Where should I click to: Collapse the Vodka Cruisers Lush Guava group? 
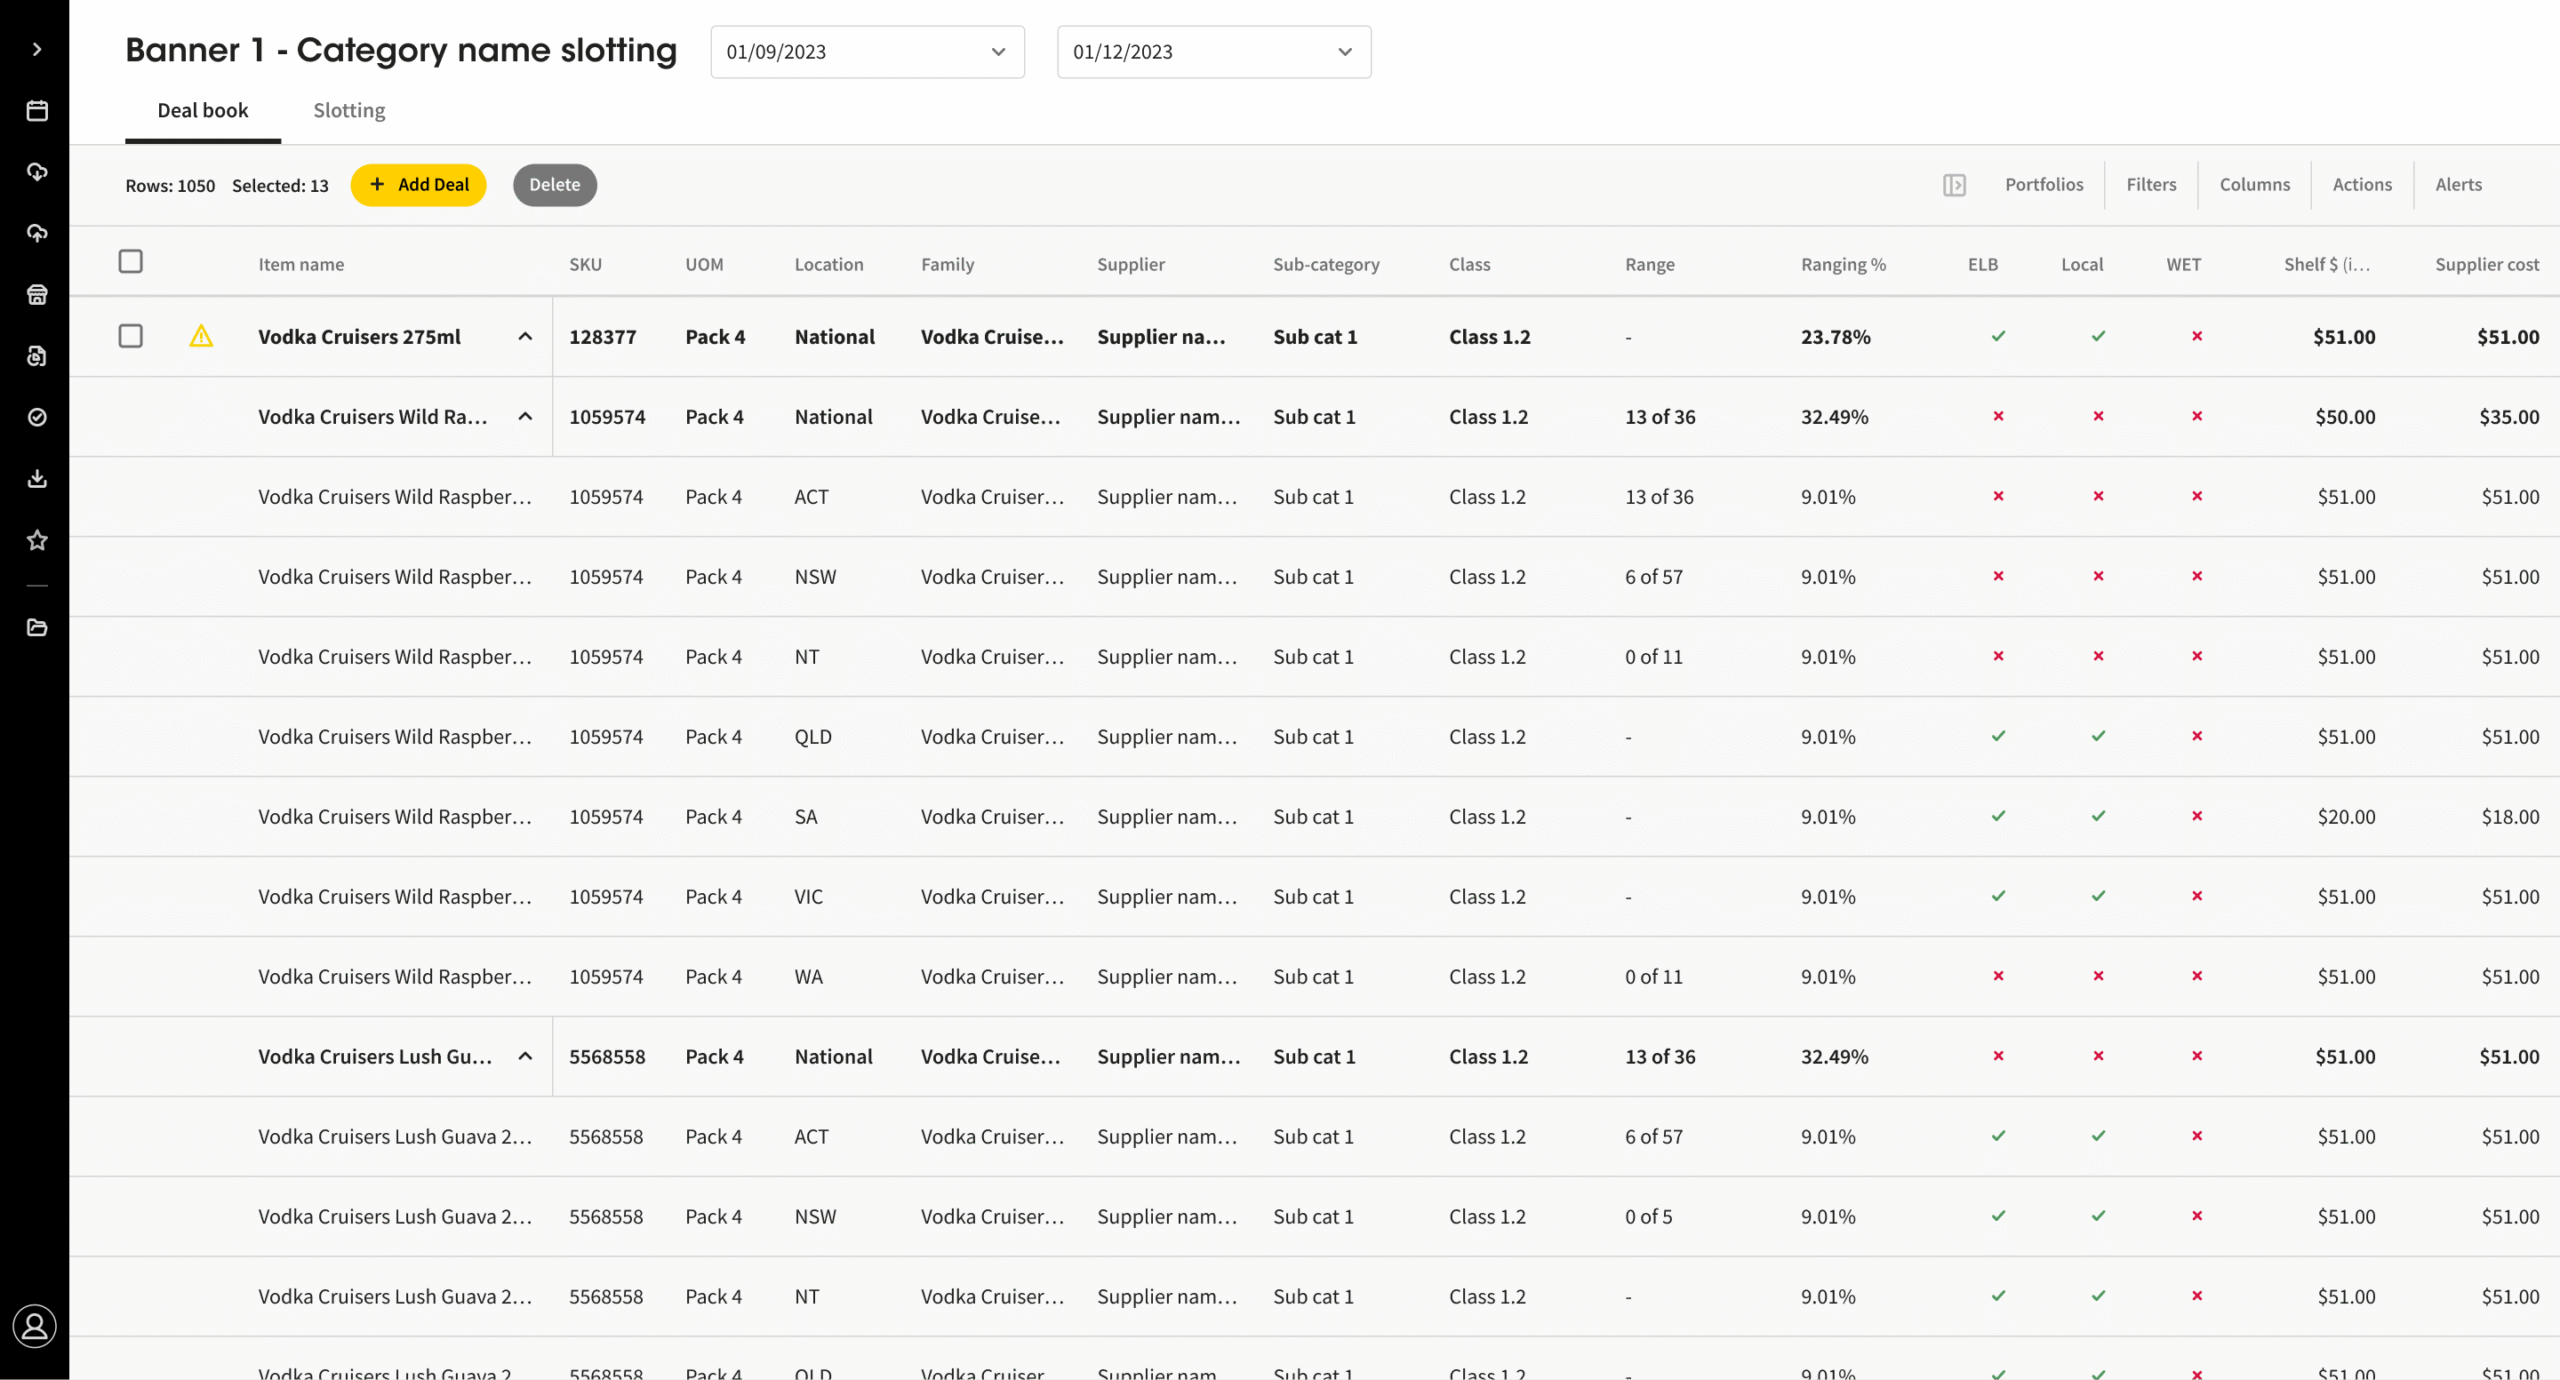(x=525, y=1056)
